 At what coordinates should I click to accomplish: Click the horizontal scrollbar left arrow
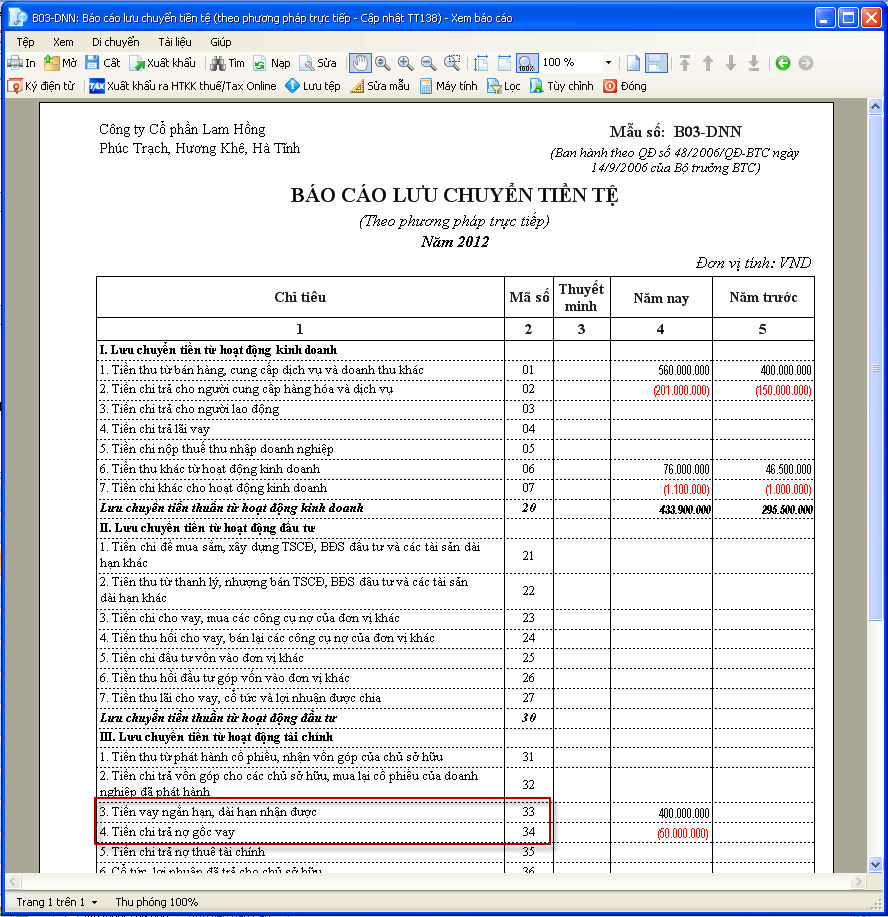pyautogui.click(x=13, y=881)
